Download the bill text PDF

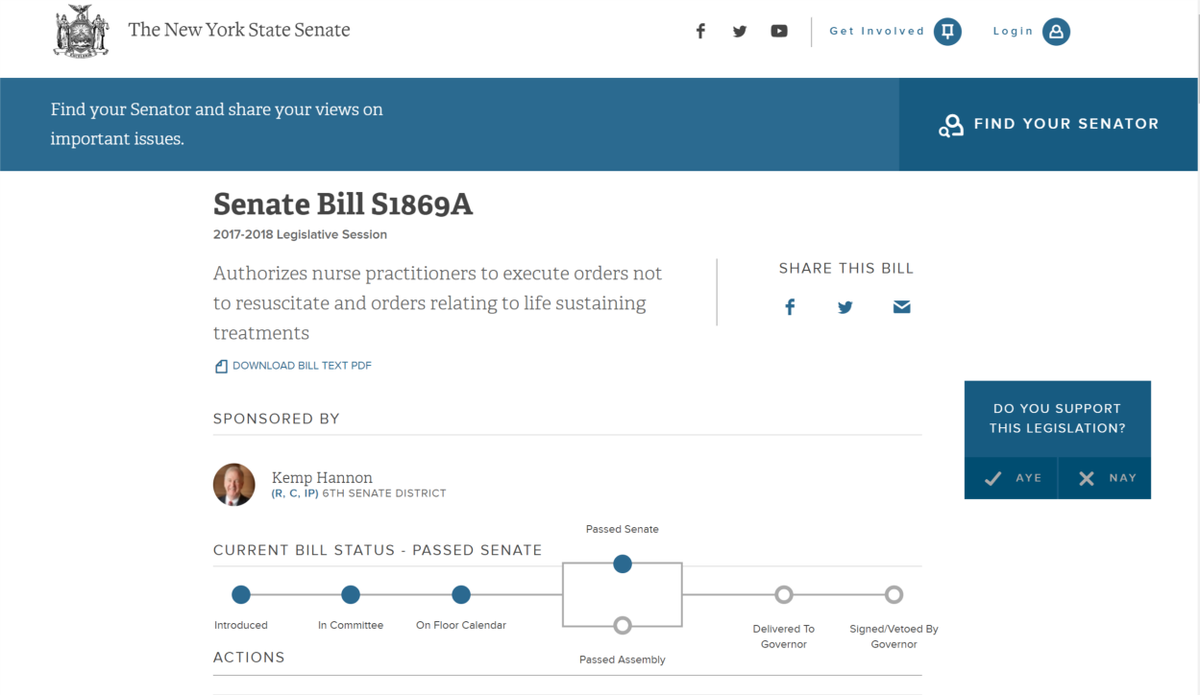[302, 366]
